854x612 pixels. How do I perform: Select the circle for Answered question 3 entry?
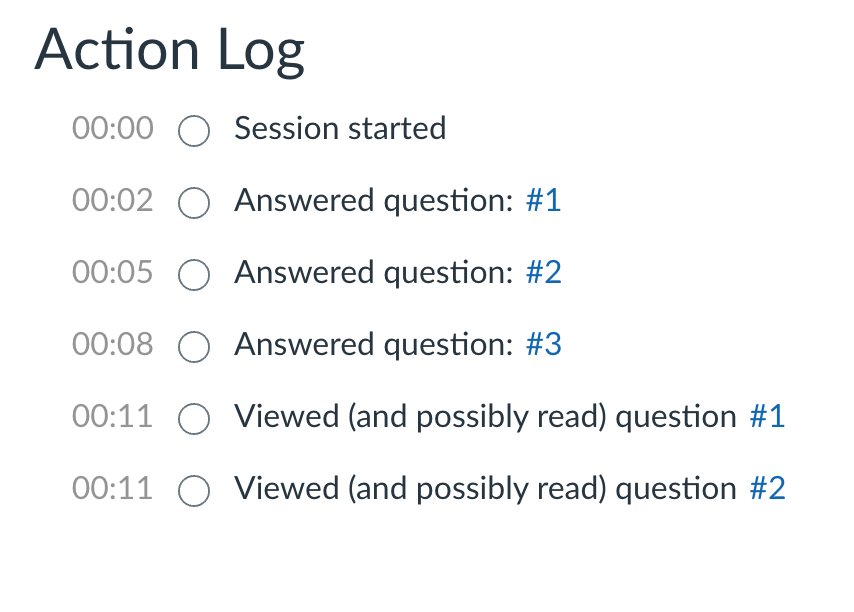point(194,347)
